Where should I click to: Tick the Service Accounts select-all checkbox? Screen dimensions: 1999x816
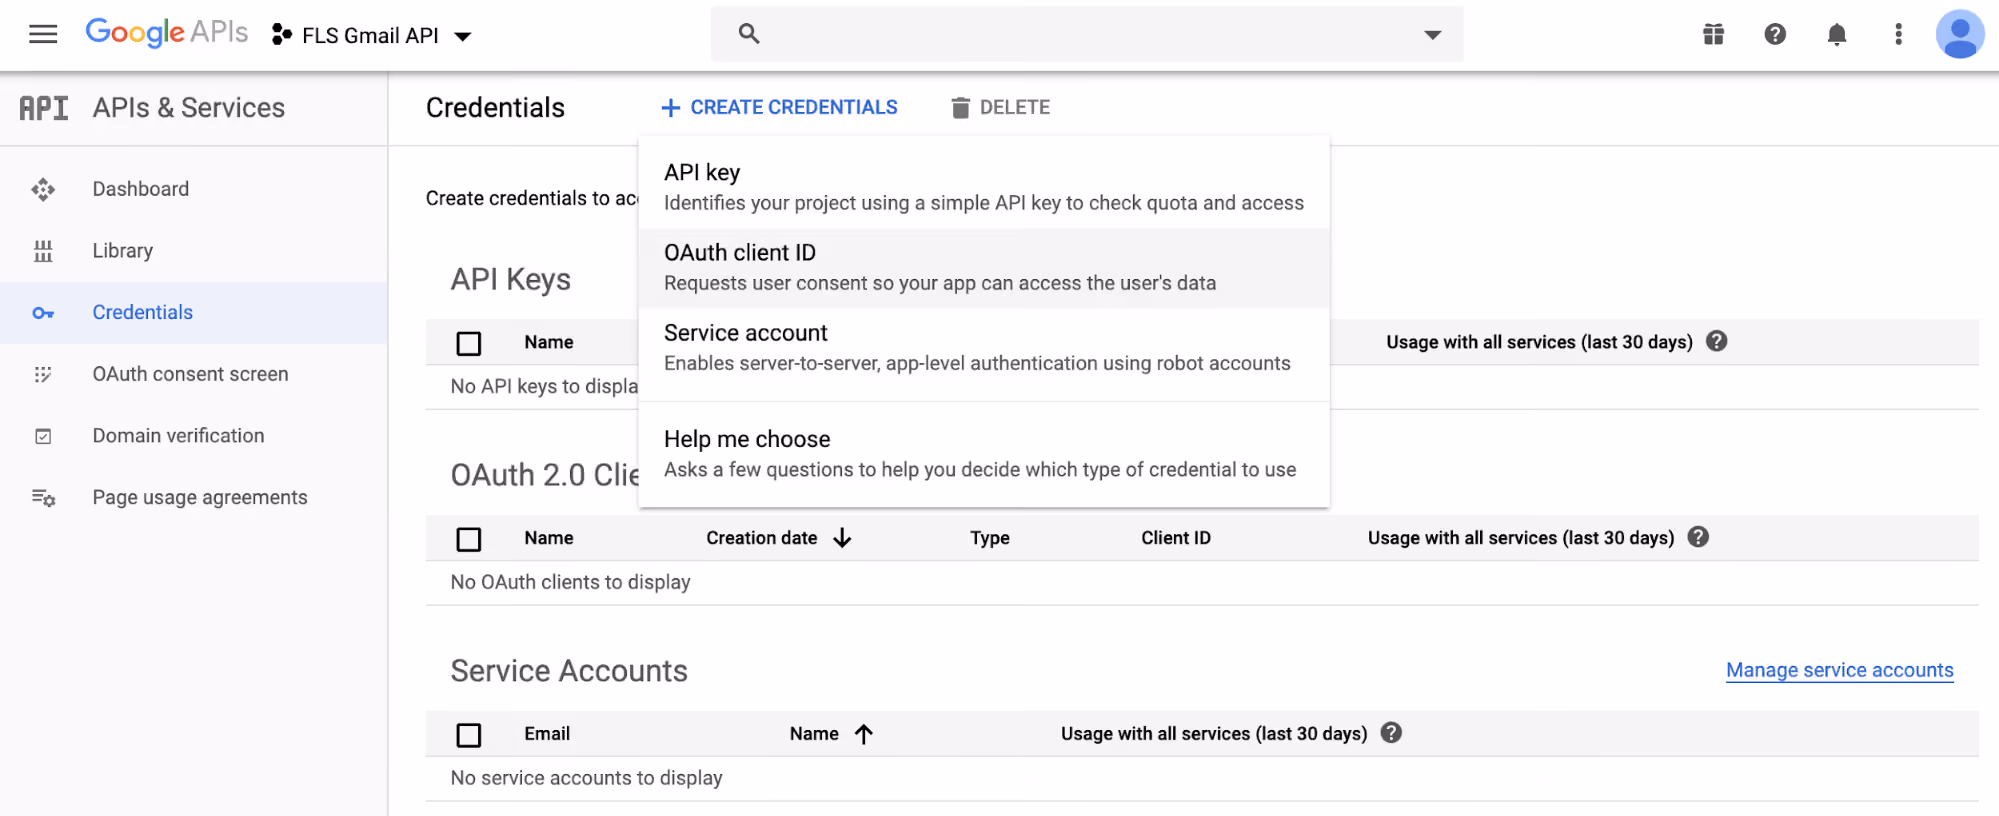pyautogui.click(x=469, y=735)
